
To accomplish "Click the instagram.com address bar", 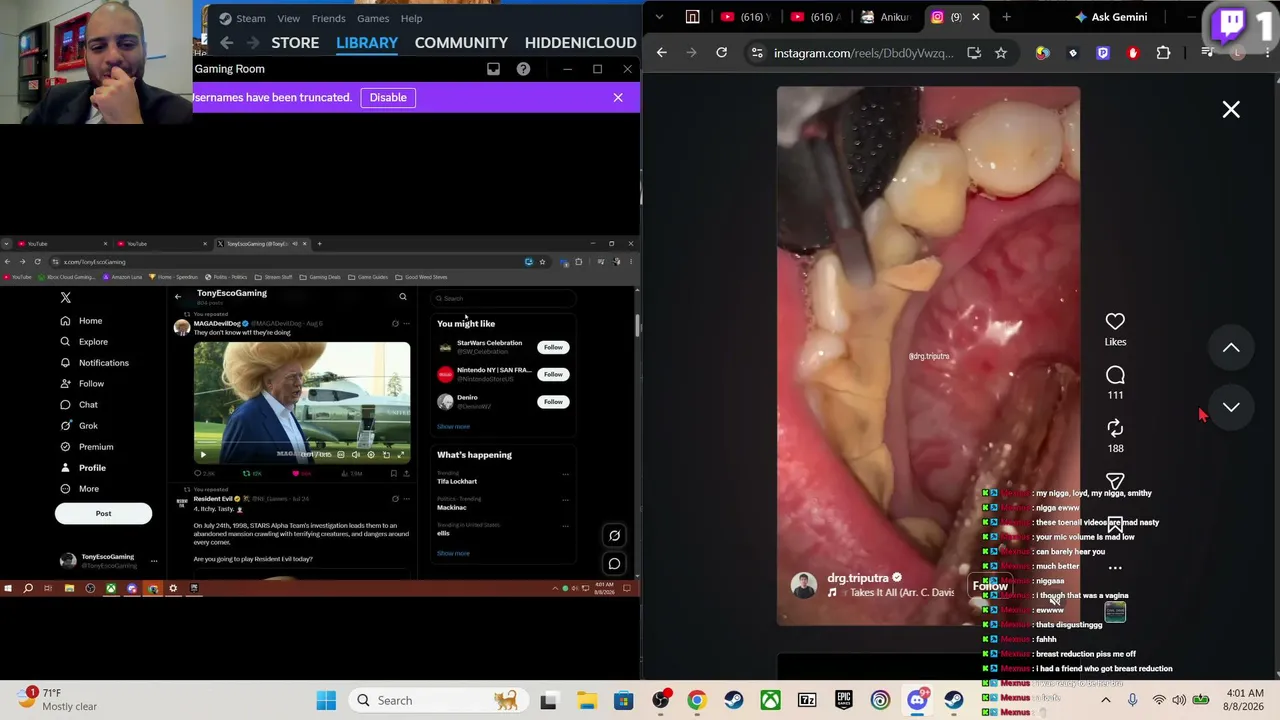I will coord(864,53).
